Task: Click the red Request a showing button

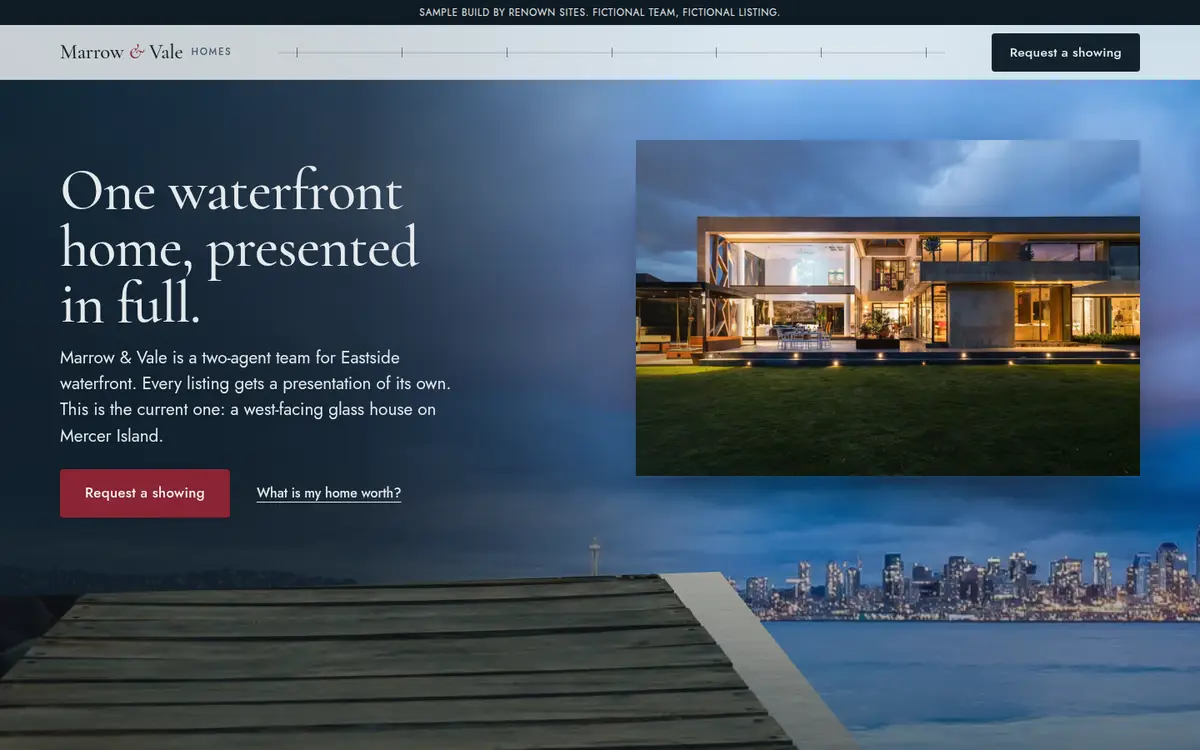Action: tap(145, 493)
